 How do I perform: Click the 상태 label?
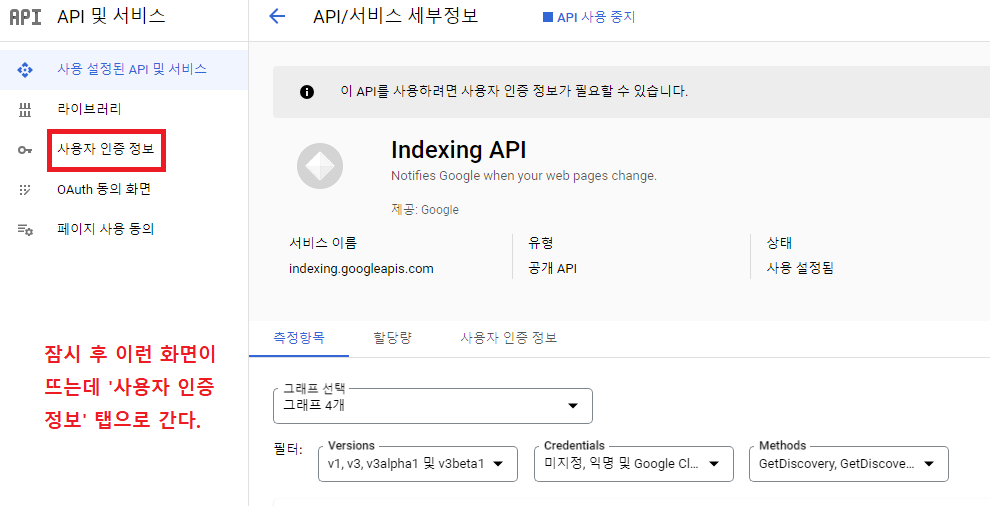(779, 243)
